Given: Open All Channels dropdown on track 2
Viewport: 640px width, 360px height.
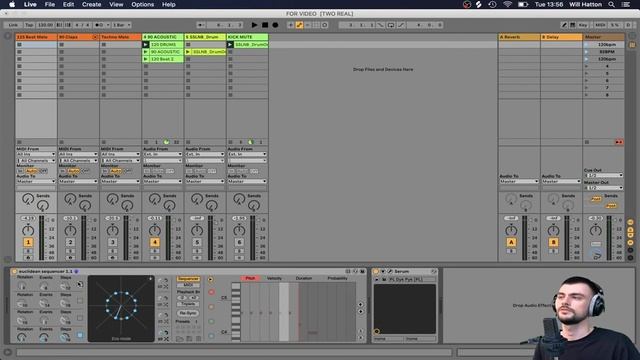Looking at the screenshot, I should [78, 160].
